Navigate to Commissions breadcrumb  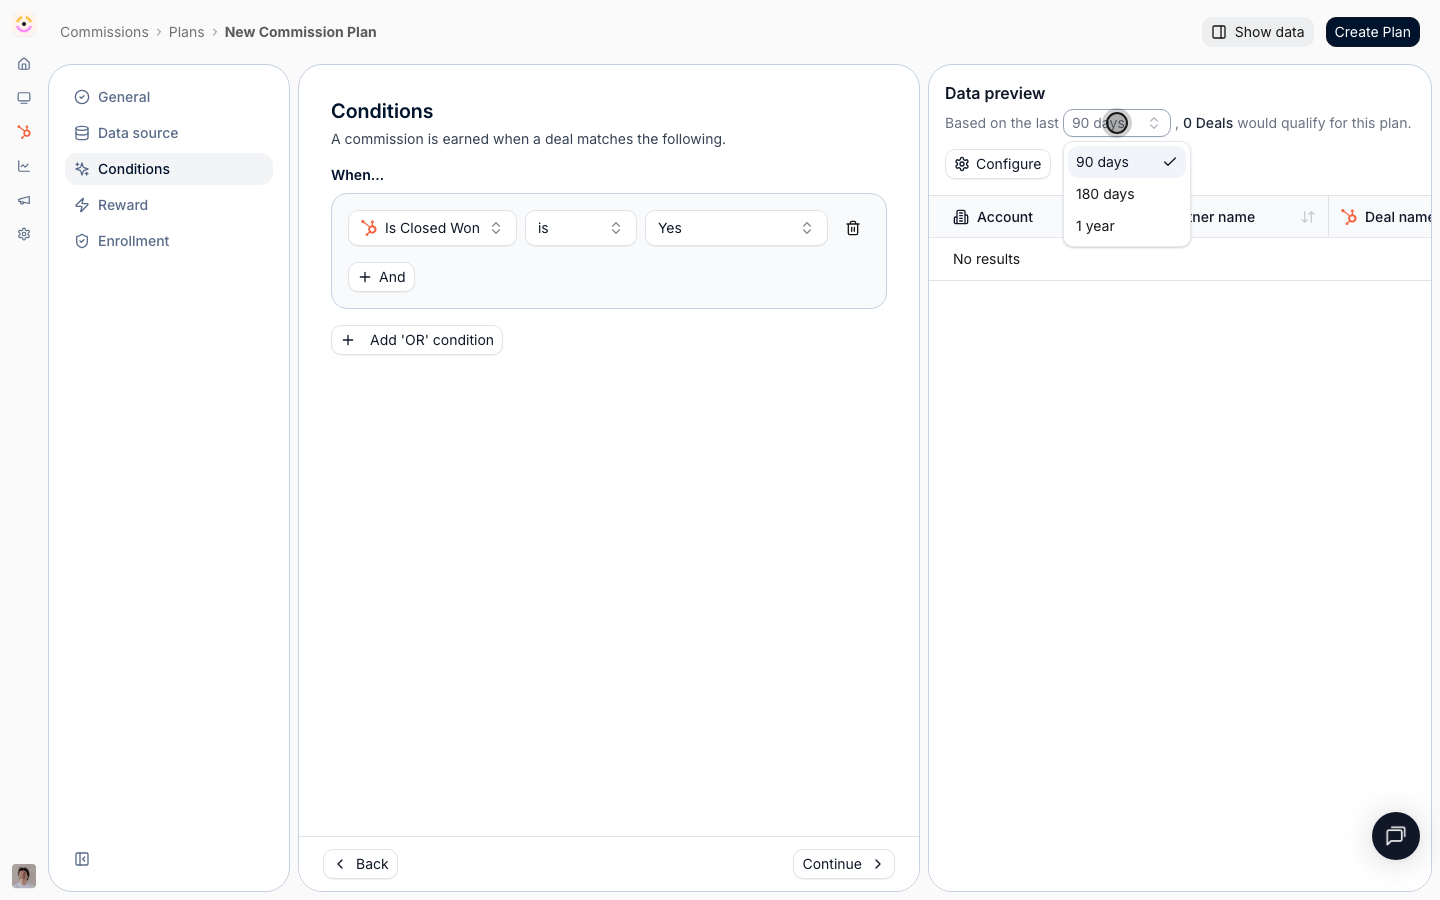(104, 32)
